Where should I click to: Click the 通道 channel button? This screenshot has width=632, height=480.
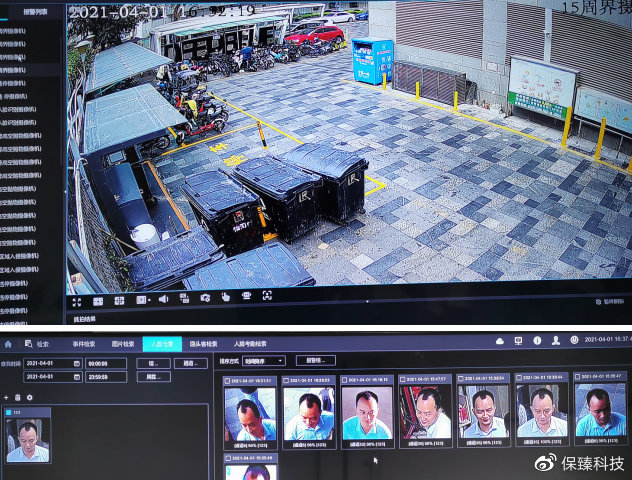[x=191, y=363]
